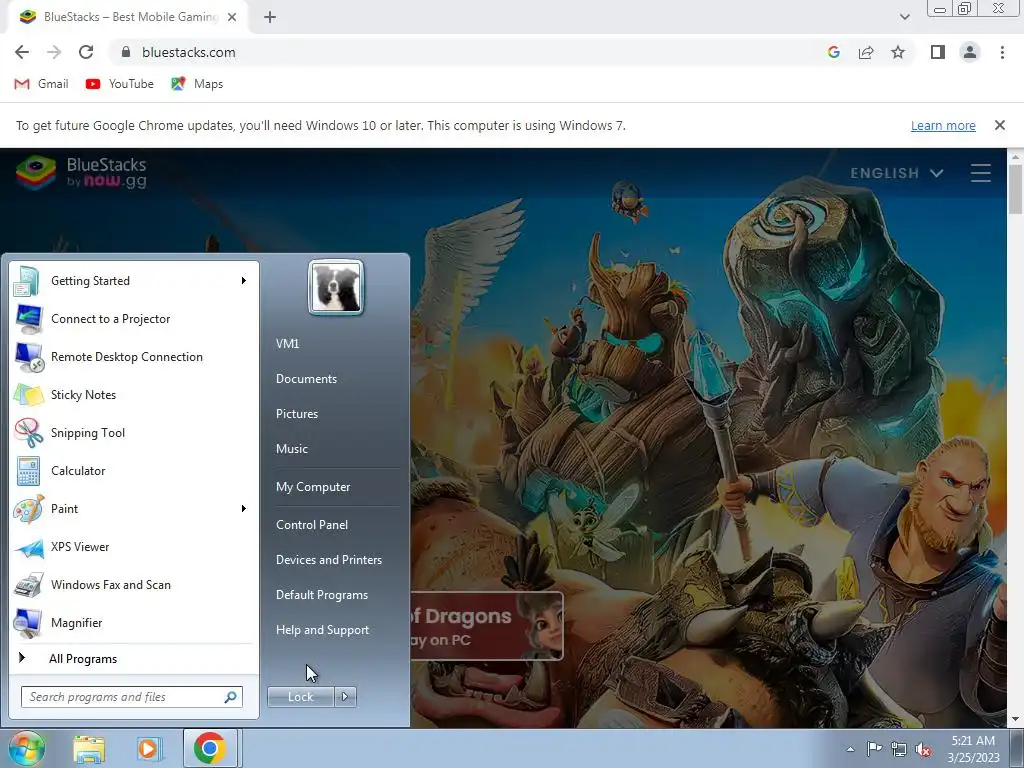Expand Paint recent files arrow

pyautogui.click(x=244, y=509)
